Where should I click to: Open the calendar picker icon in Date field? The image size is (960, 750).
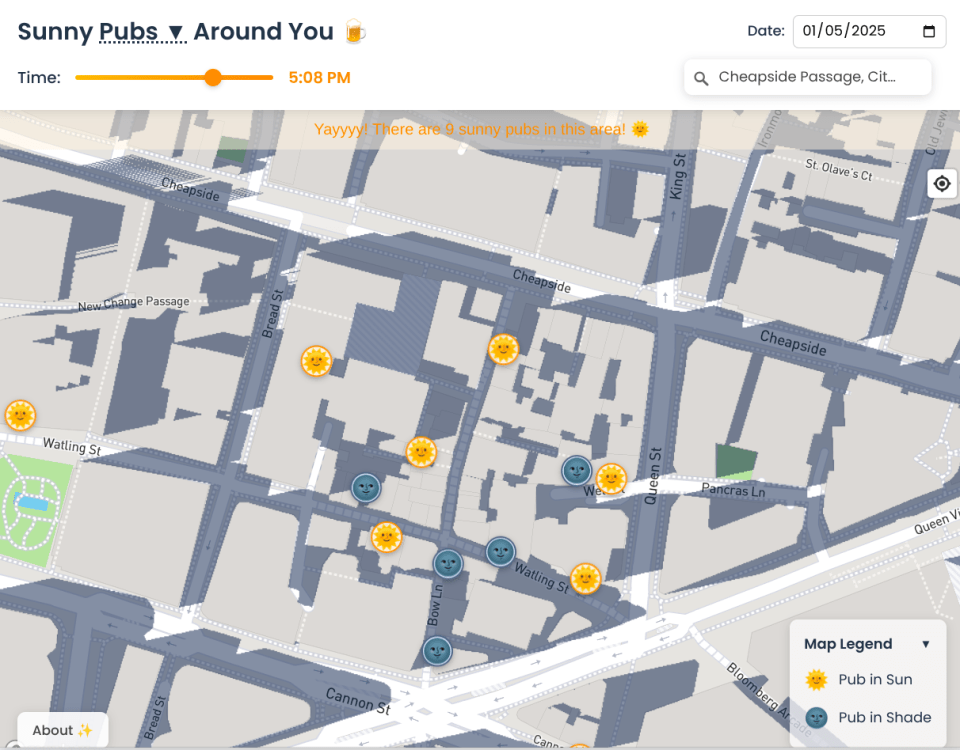click(929, 31)
